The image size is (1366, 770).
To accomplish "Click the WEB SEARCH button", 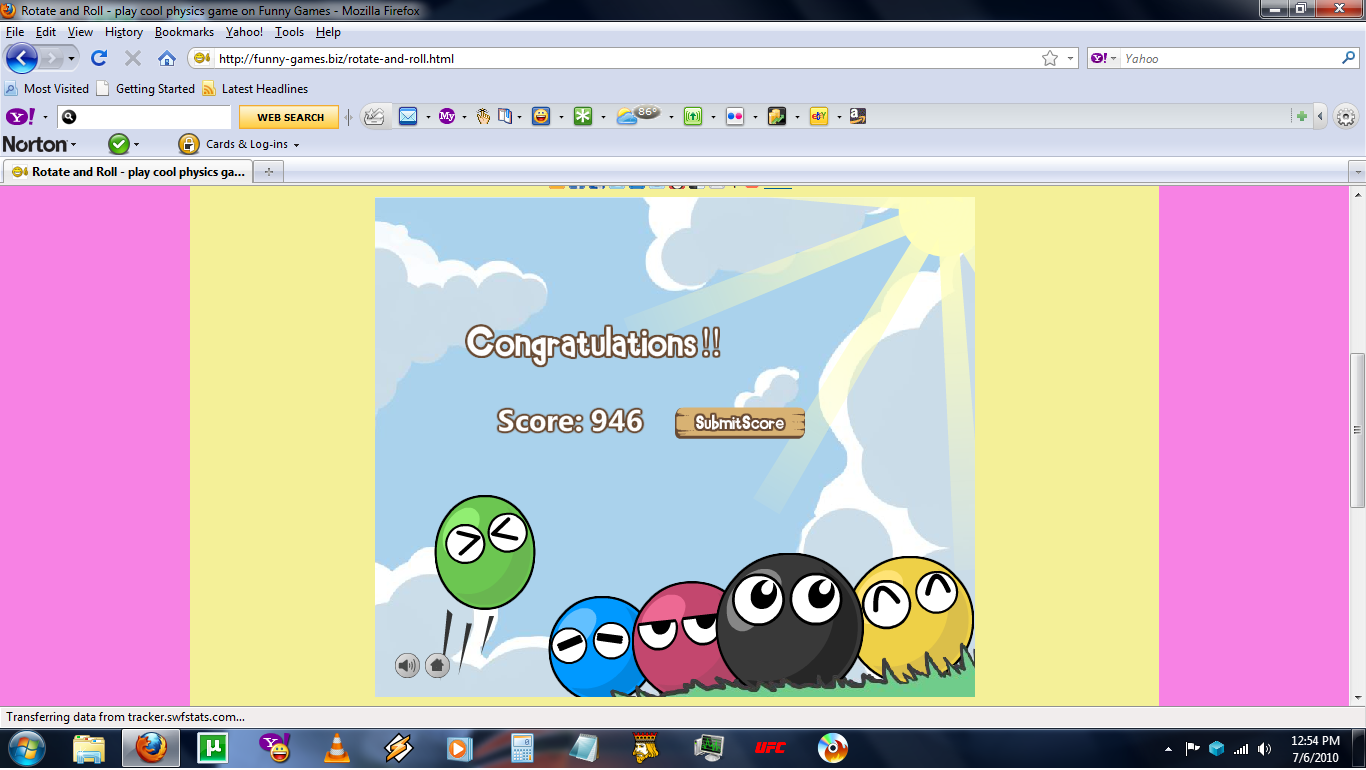I will point(290,117).
